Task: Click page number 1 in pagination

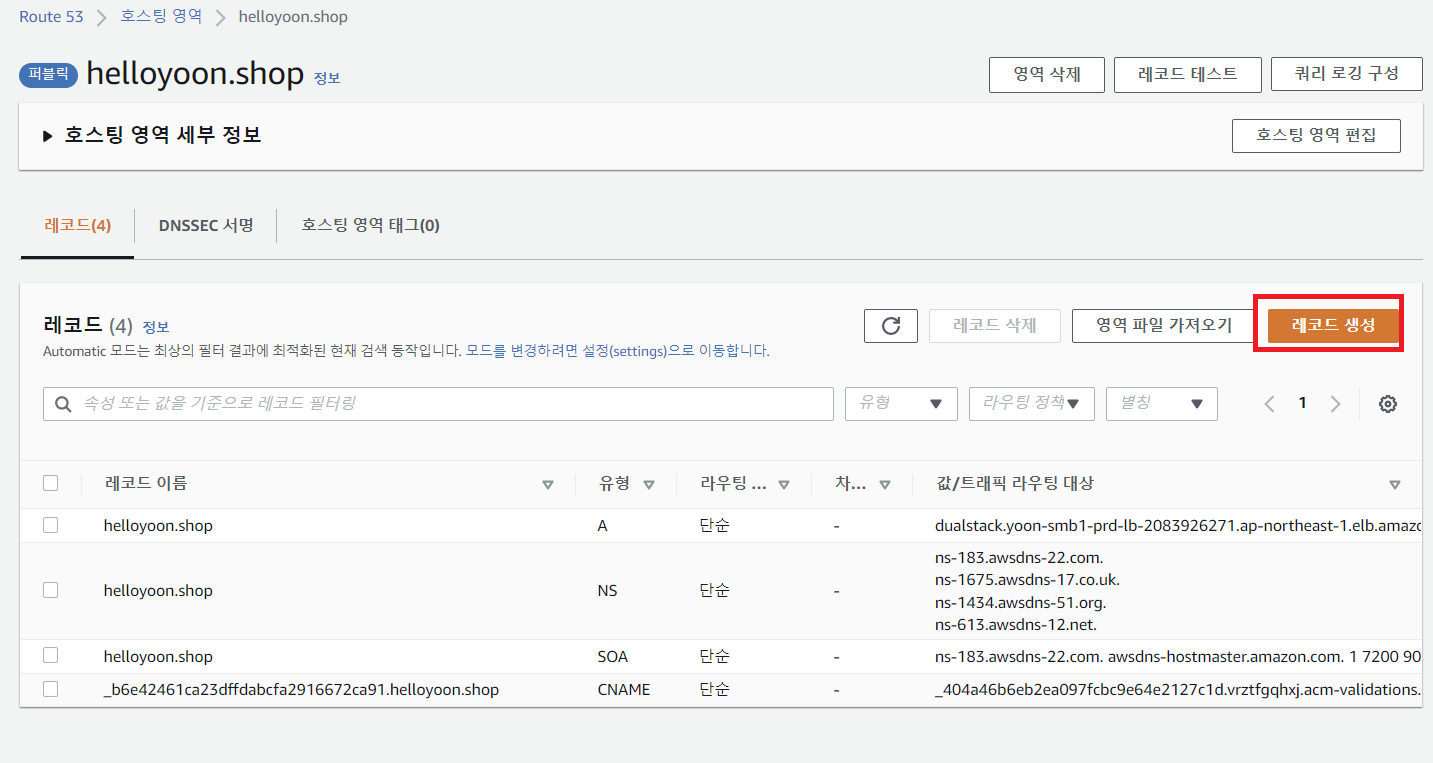Action: pos(1302,403)
